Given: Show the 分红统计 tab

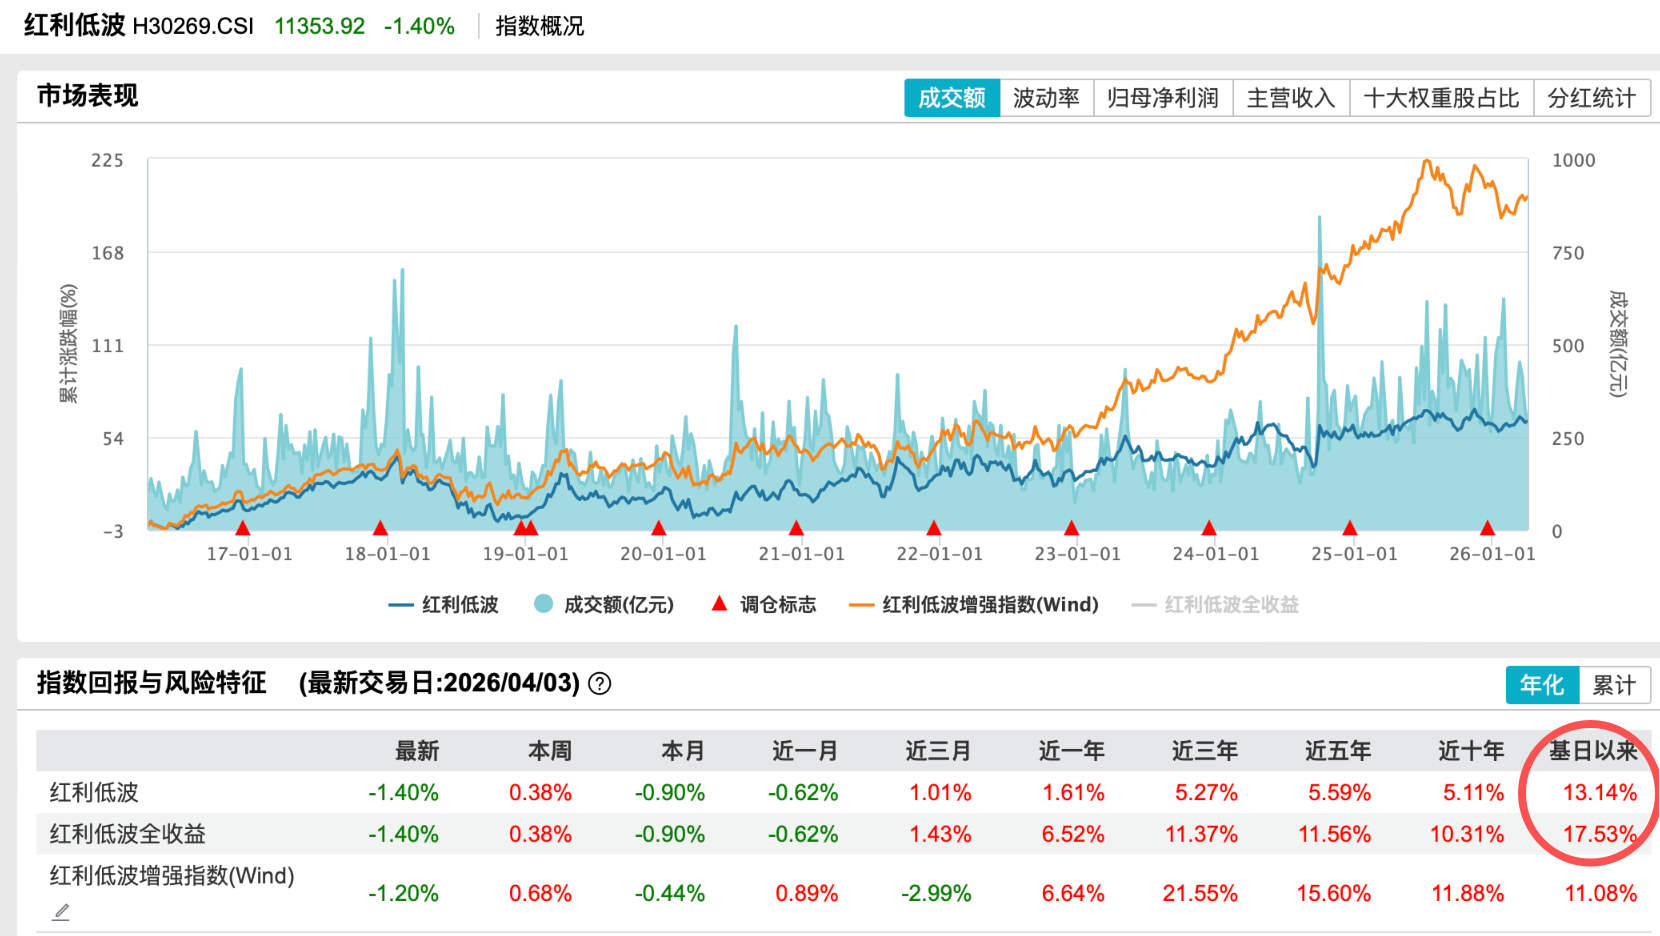Looking at the screenshot, I should [x=1591, y=98].
